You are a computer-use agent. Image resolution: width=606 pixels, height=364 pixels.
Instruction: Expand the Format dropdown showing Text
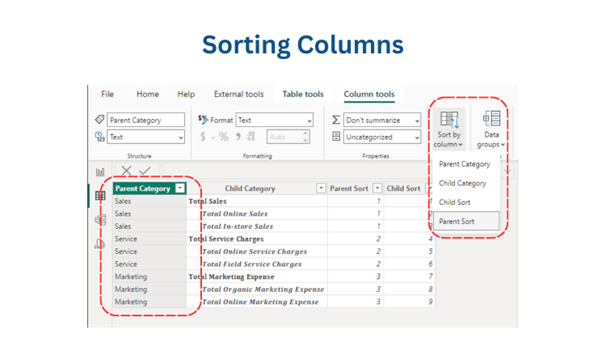(274, 120)
